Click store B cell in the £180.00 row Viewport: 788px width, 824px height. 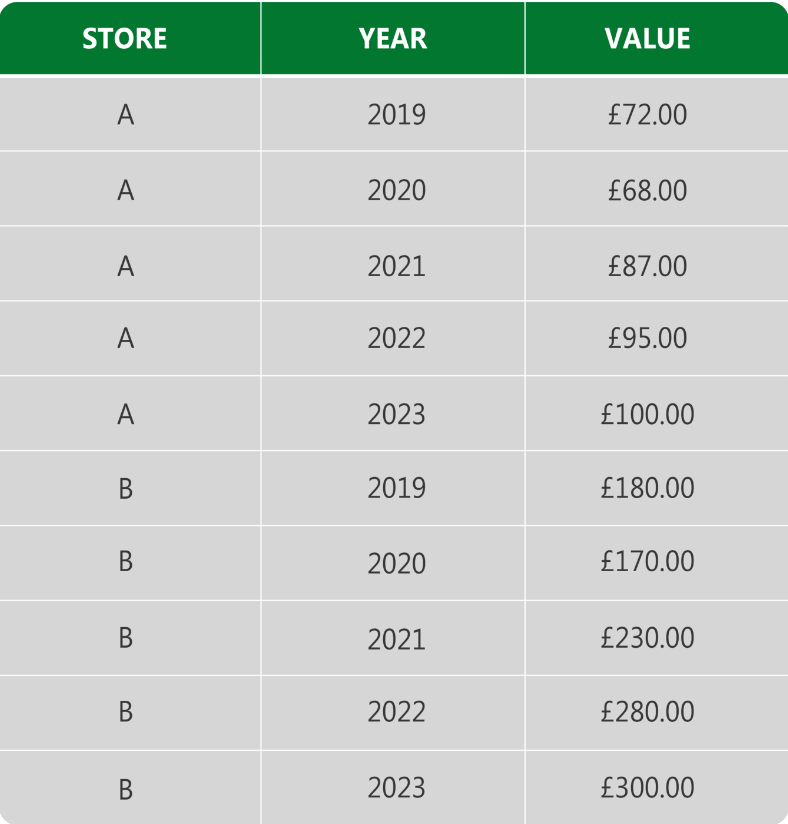click(125, 488)
